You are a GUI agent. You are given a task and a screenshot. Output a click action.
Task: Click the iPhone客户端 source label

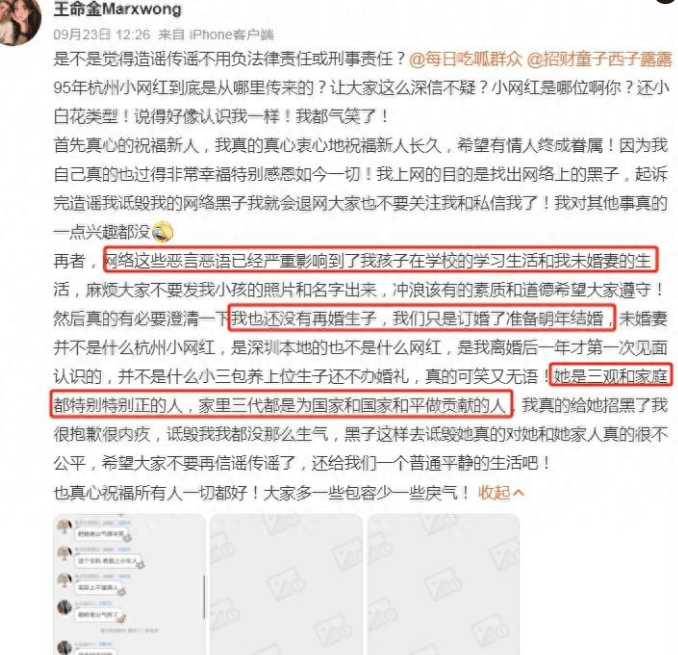(231, 34)
